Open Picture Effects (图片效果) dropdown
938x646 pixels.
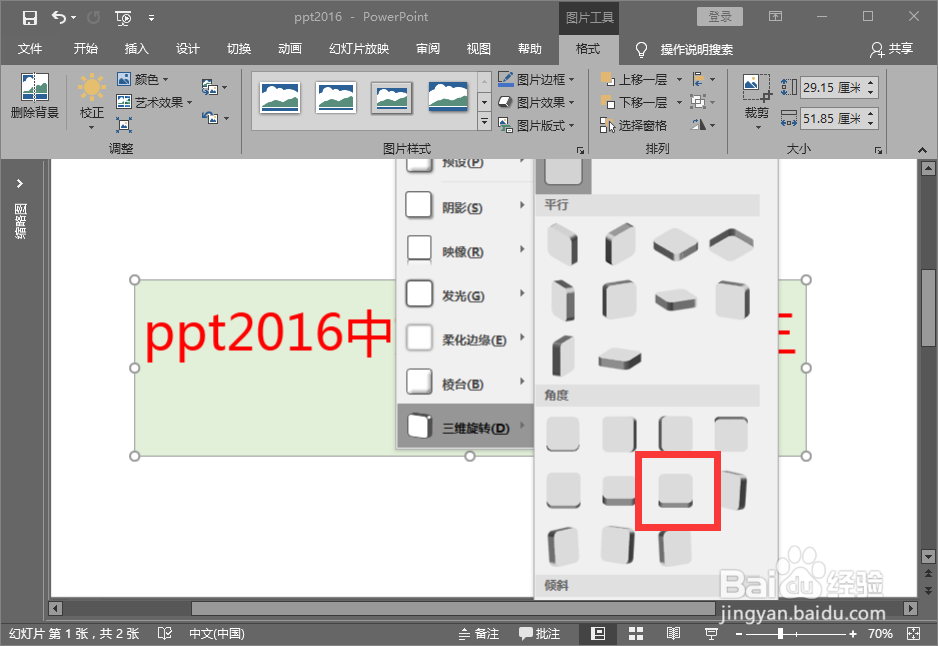point(536,102)
